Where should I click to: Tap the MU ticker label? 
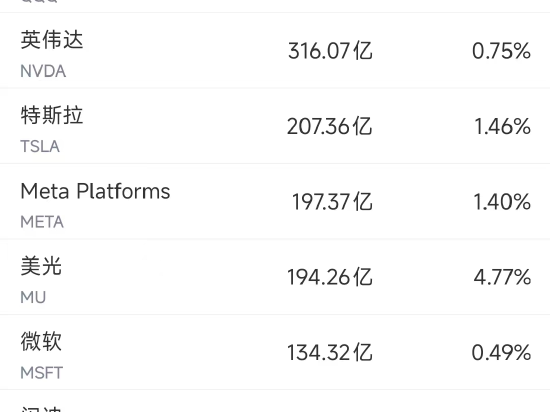coord(33,297)
